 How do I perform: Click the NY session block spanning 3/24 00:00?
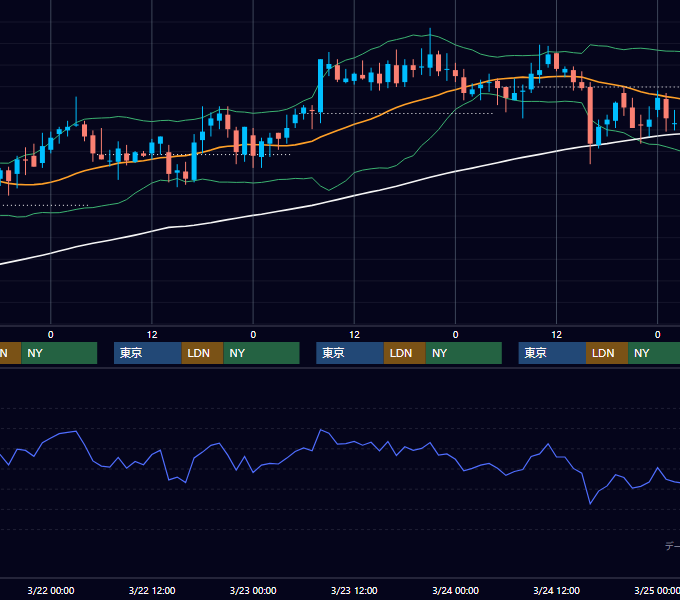pos(464,353)
